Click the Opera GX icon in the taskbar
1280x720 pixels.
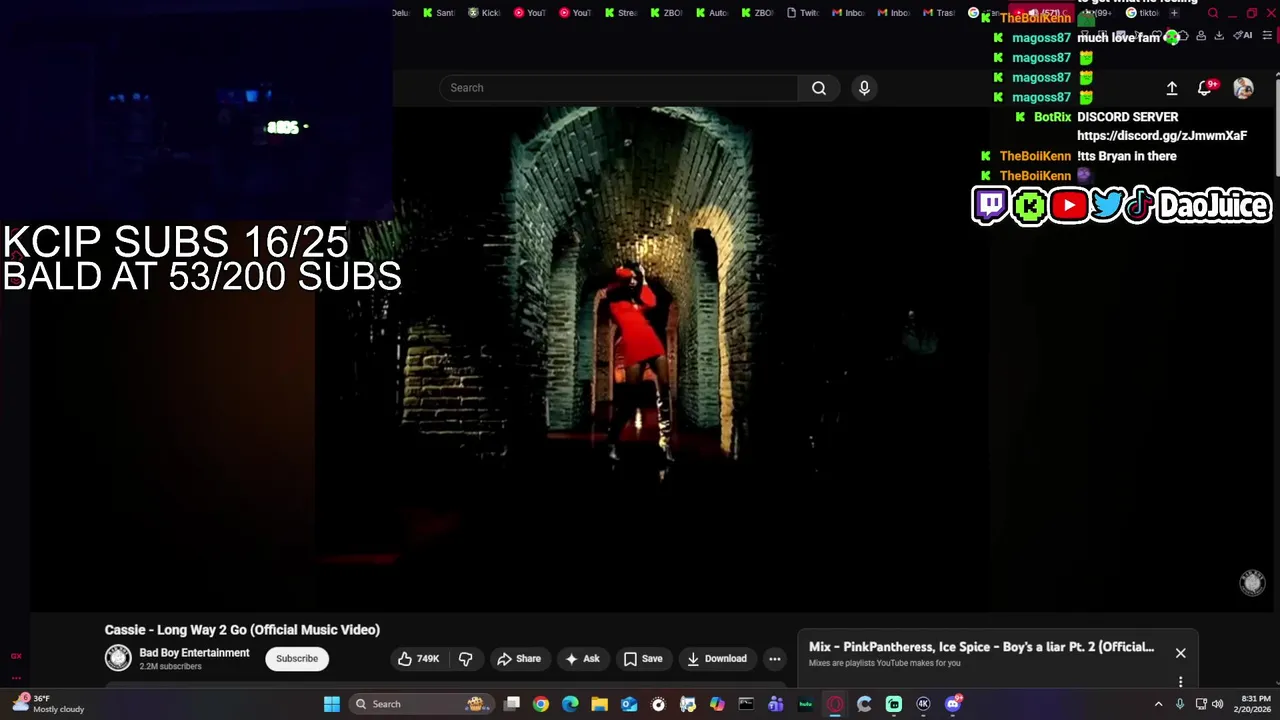click(x=835, y=704)
